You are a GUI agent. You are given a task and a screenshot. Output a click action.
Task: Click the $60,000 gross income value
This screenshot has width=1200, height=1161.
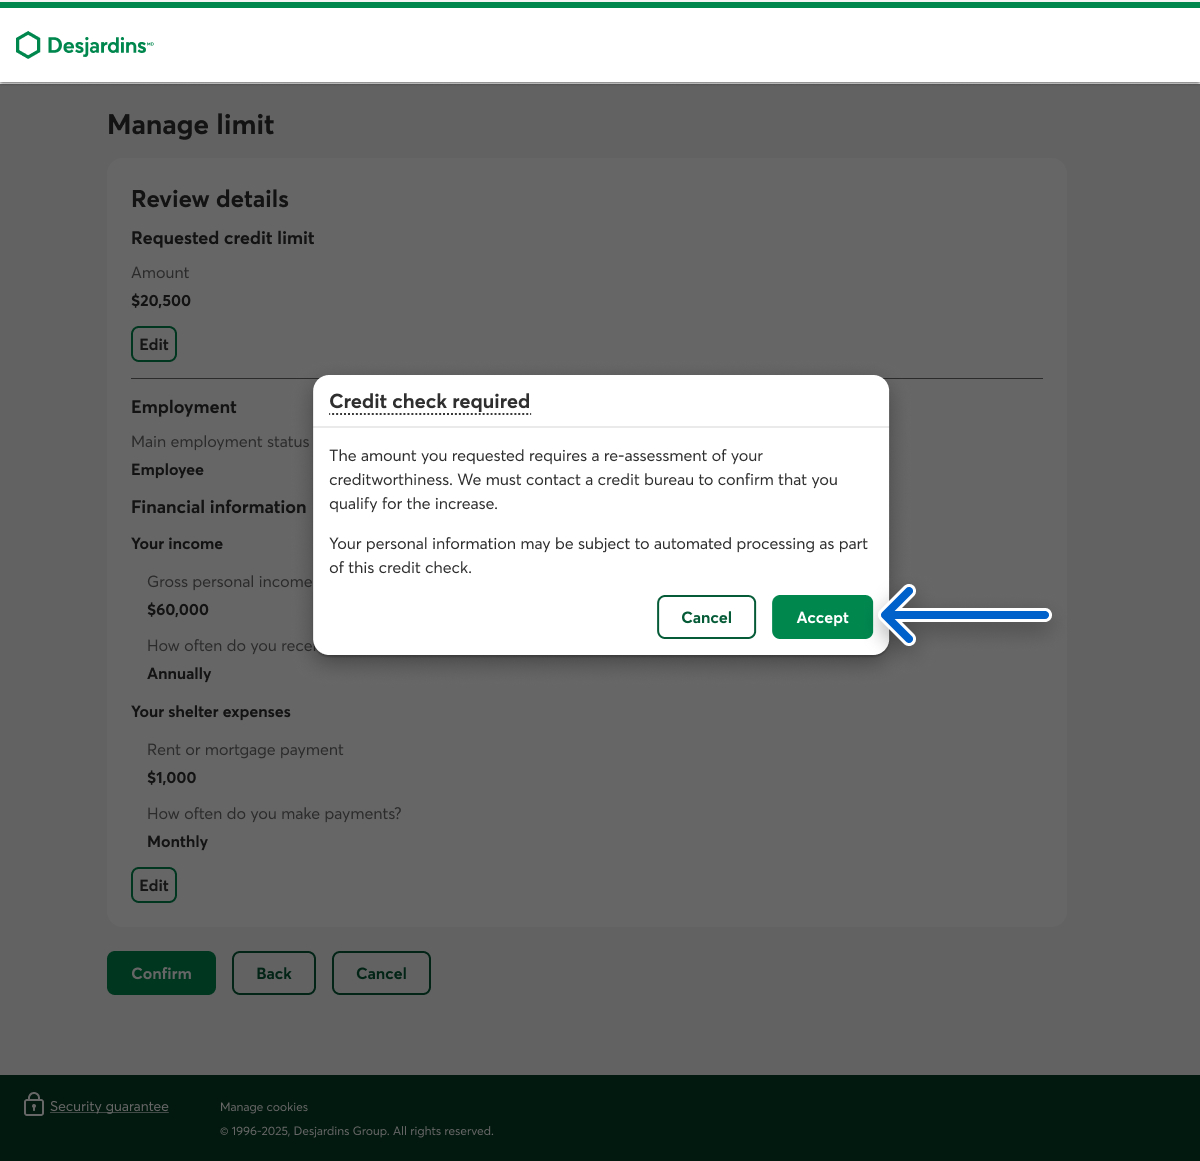click(x=178, y=610)
